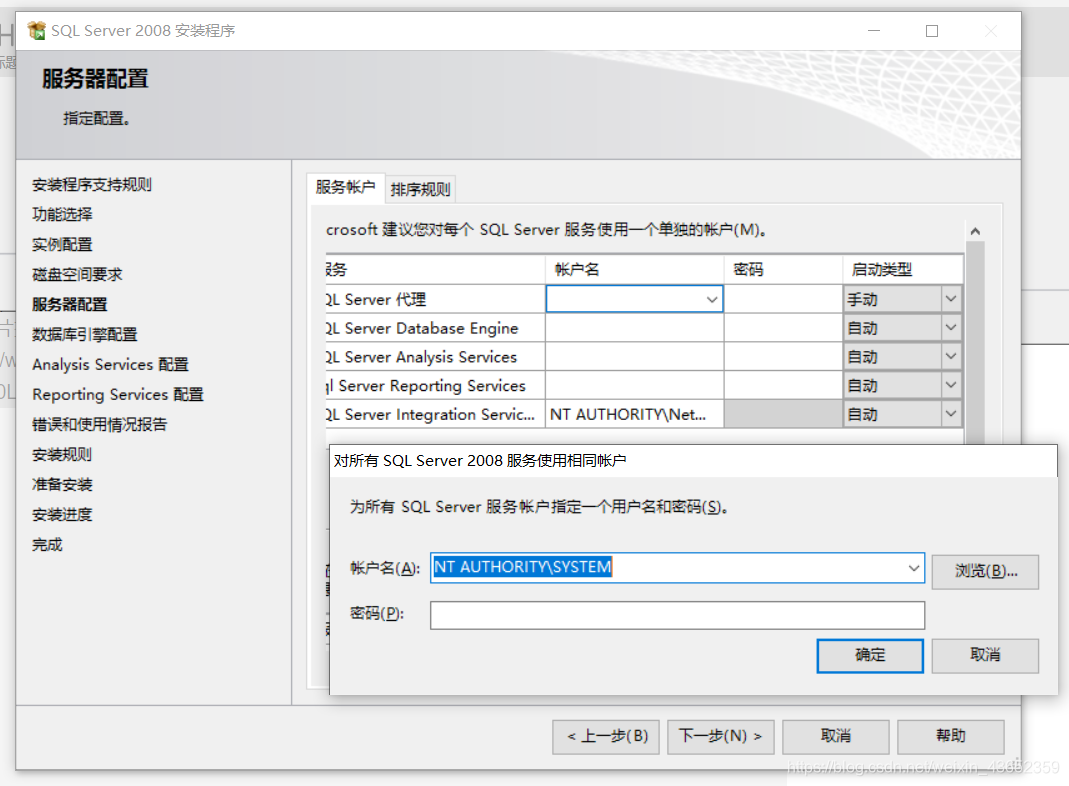Click the 启动类型 column header

click(903, 269)
